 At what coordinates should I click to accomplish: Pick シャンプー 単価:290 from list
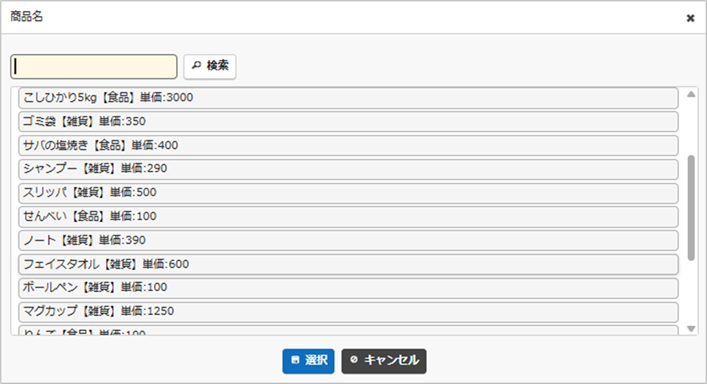point(349,169)
